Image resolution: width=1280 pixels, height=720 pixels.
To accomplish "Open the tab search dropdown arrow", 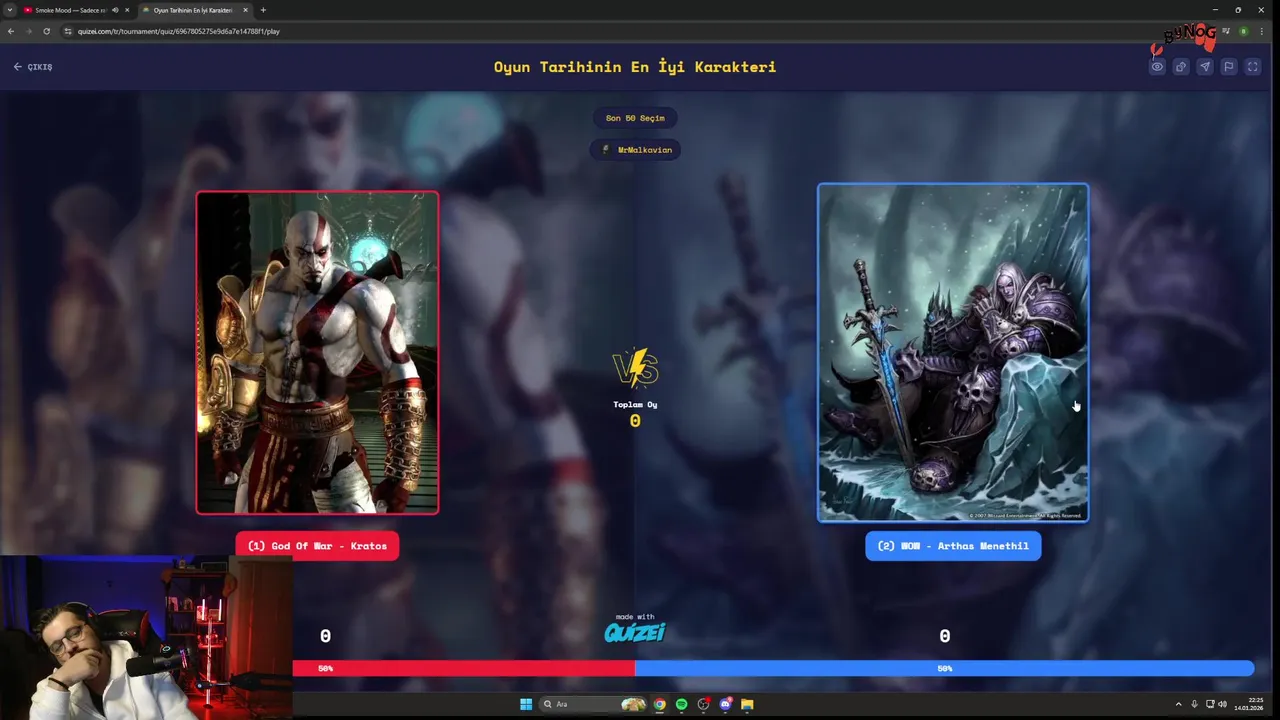I will click(9, 10).
